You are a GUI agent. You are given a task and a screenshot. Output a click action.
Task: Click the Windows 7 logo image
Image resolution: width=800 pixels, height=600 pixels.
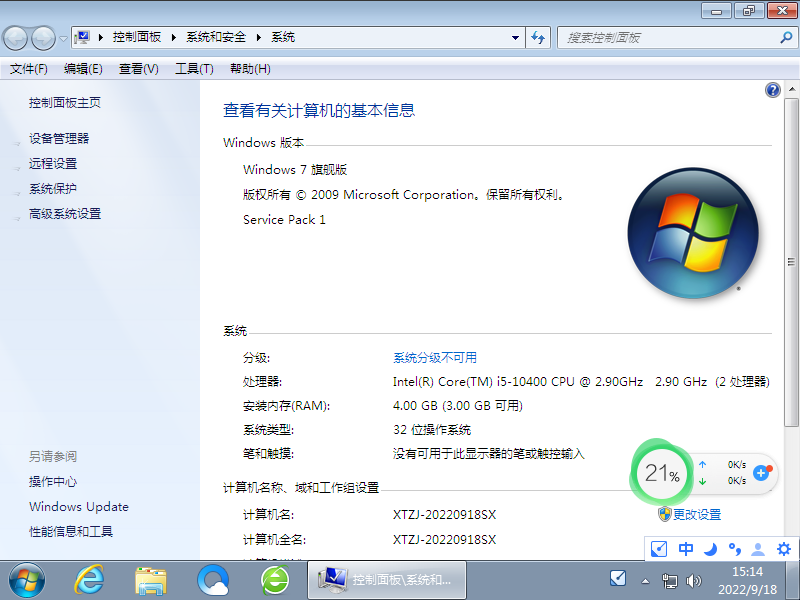(693, 233)
